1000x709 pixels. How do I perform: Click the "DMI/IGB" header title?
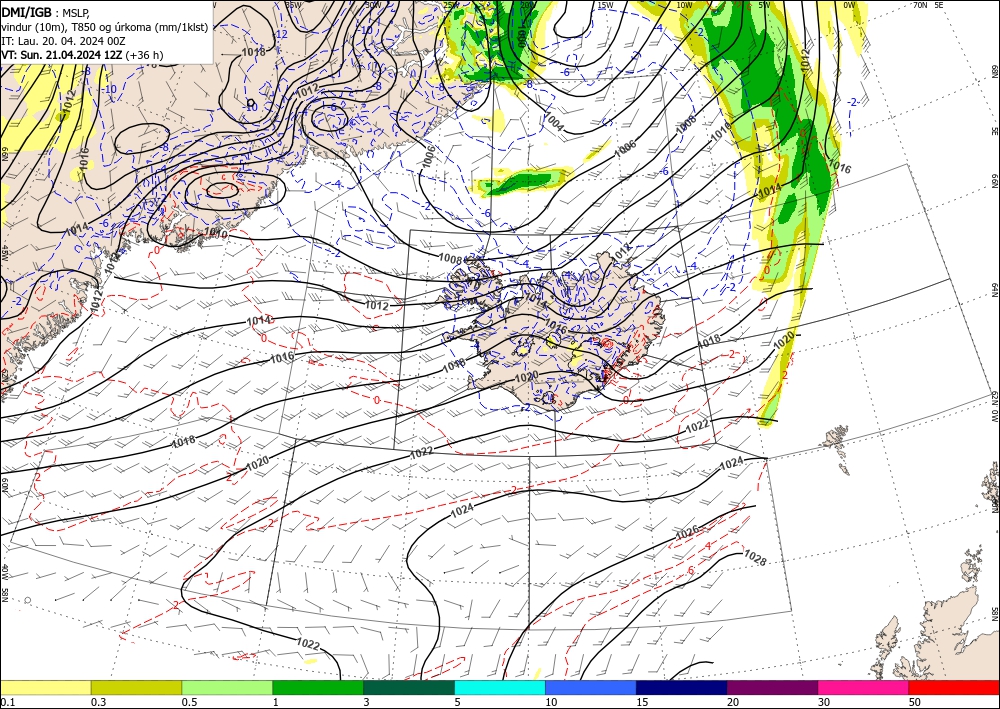27,12
